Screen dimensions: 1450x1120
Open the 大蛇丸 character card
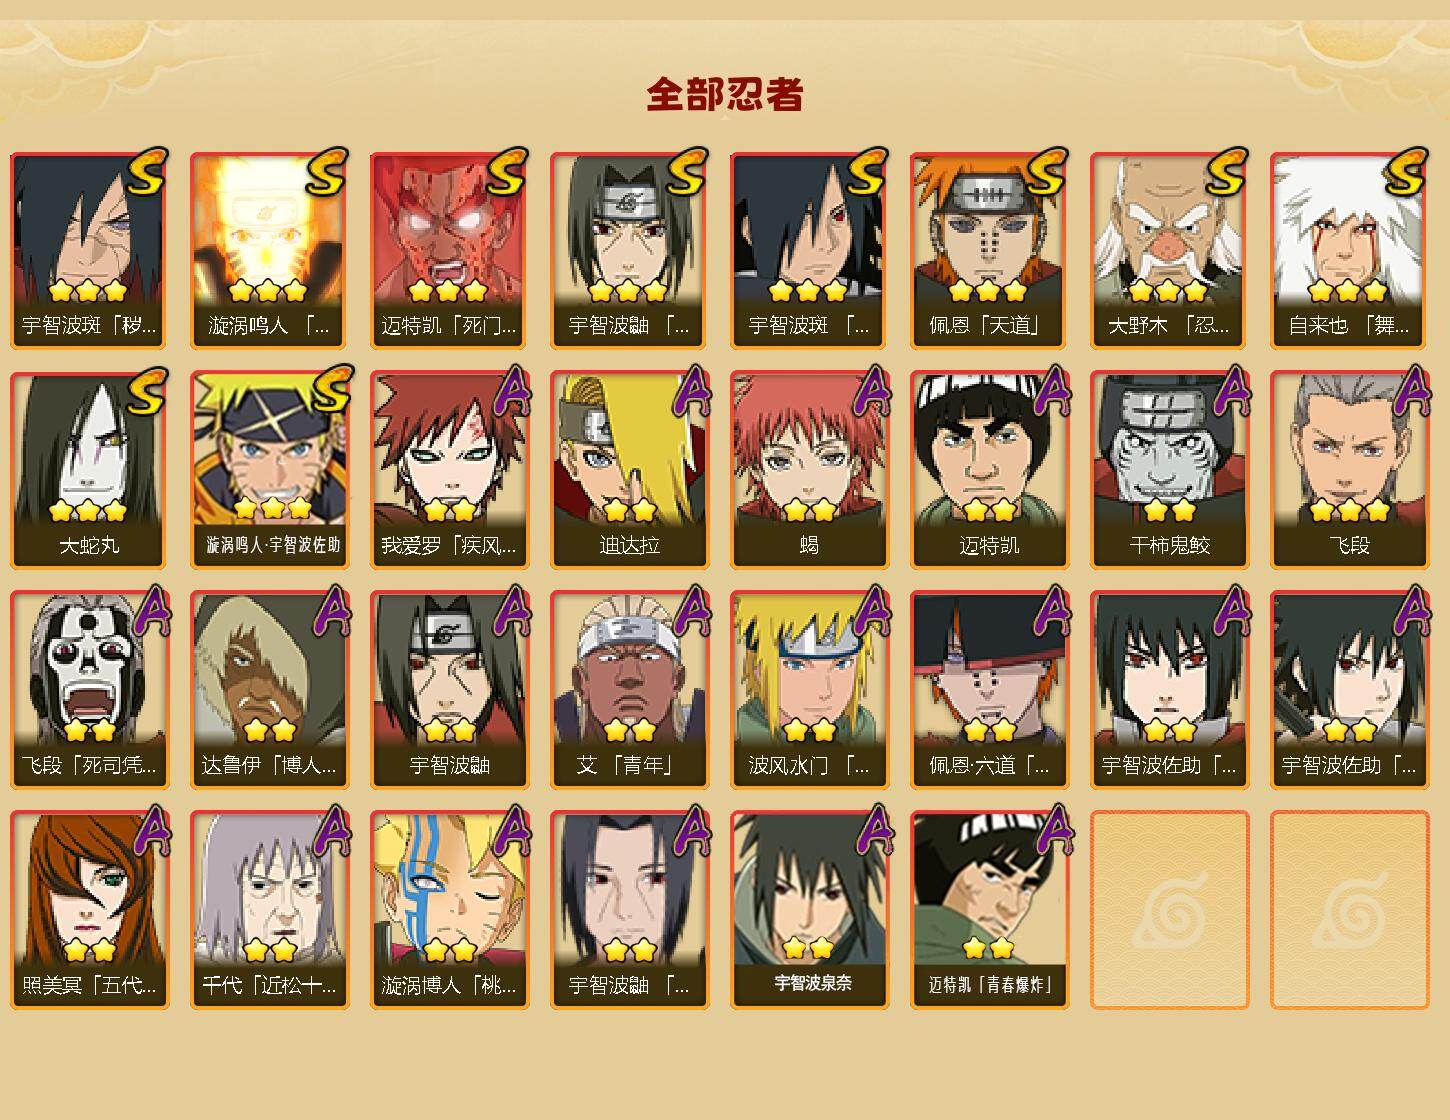pyautogui.click(x=89, y=470)
